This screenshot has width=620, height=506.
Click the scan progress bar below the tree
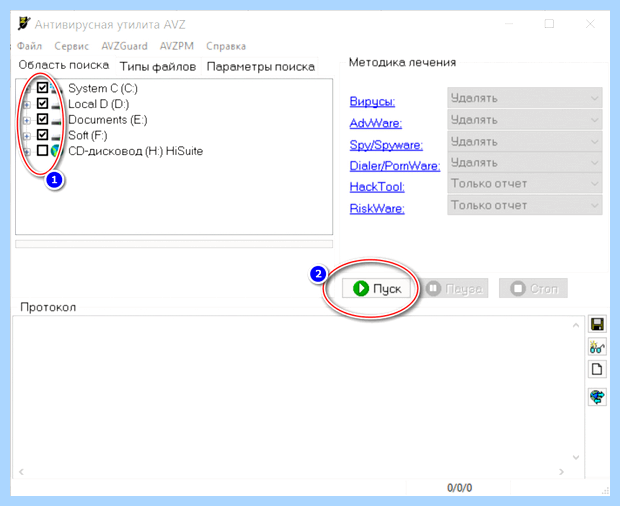[174, 244]
